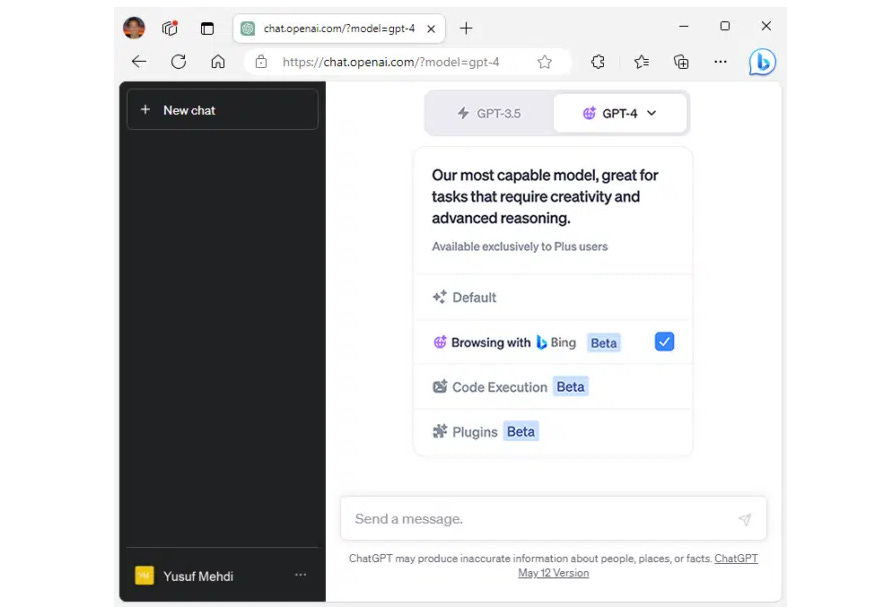Focus the Send a message field
The height and width of the screenshot is (610, 895).
coord(553,519)
